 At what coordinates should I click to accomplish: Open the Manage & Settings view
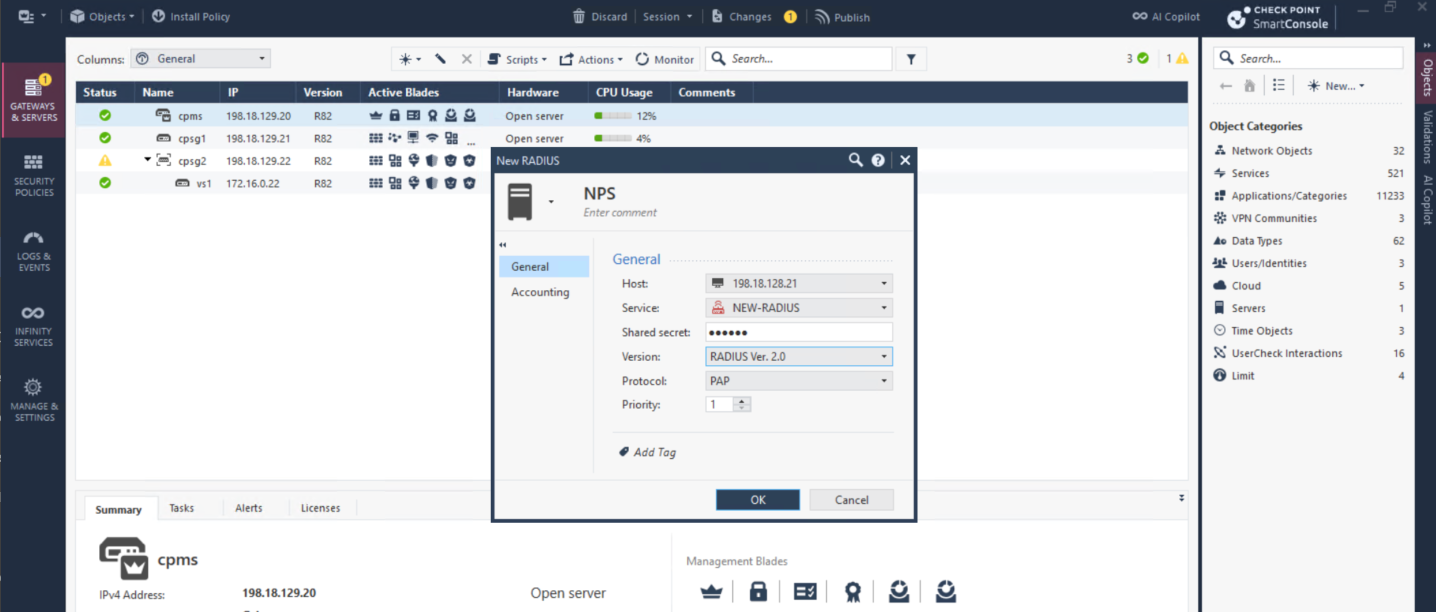click(x=33, y=400)
